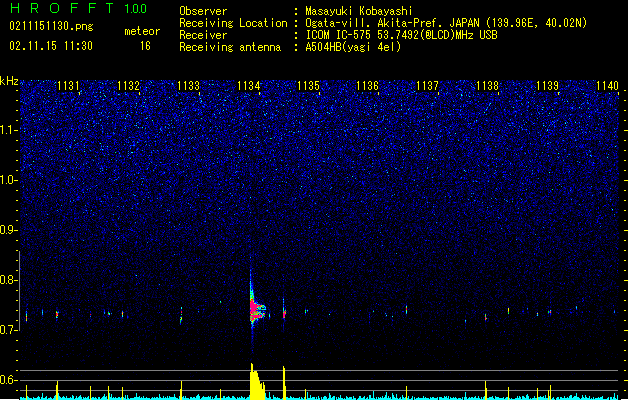This screenshot has height=400, width=629.
Task: Click the 0.8 kHz axis label
Action: (8, 280)
